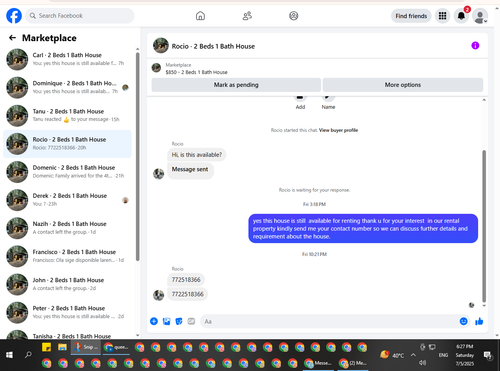The width and height of the screenshot is (500, 371).
Task: Click the Find friends button
Action: coord(411,16)
